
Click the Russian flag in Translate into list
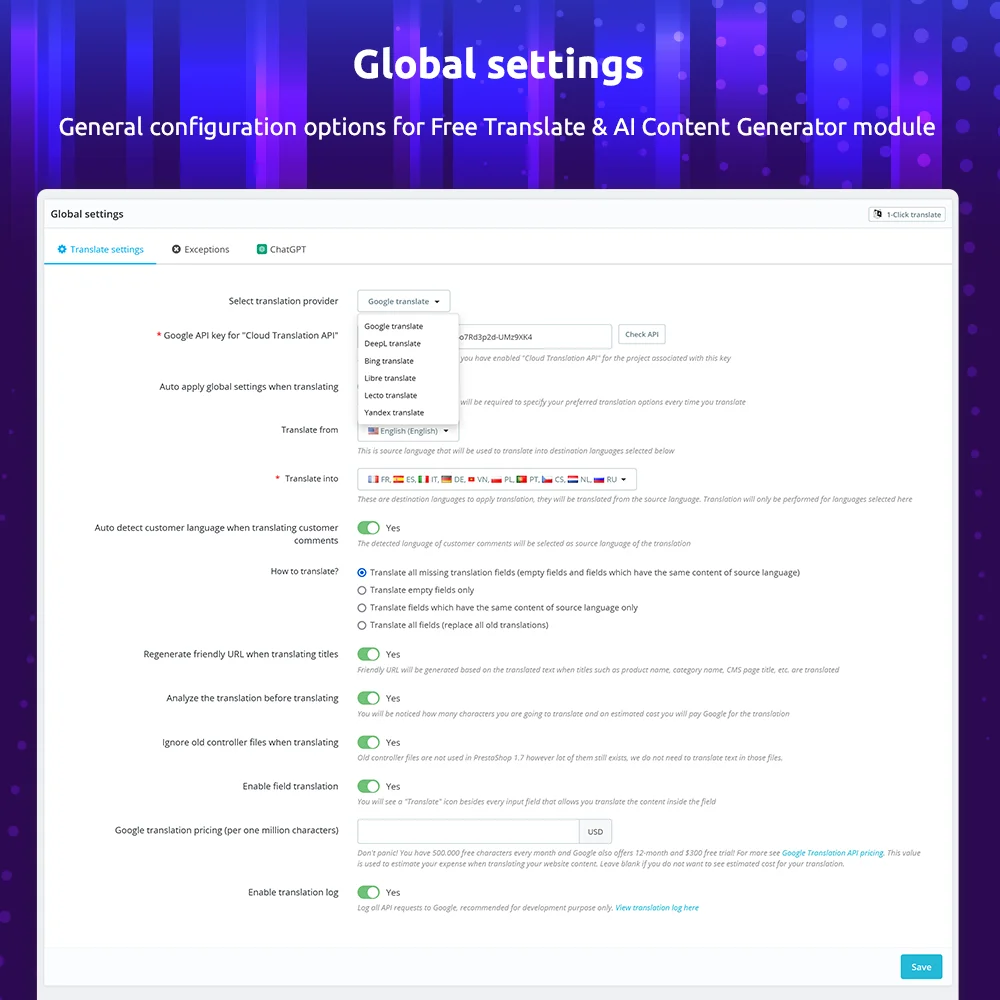click(598, 479)
